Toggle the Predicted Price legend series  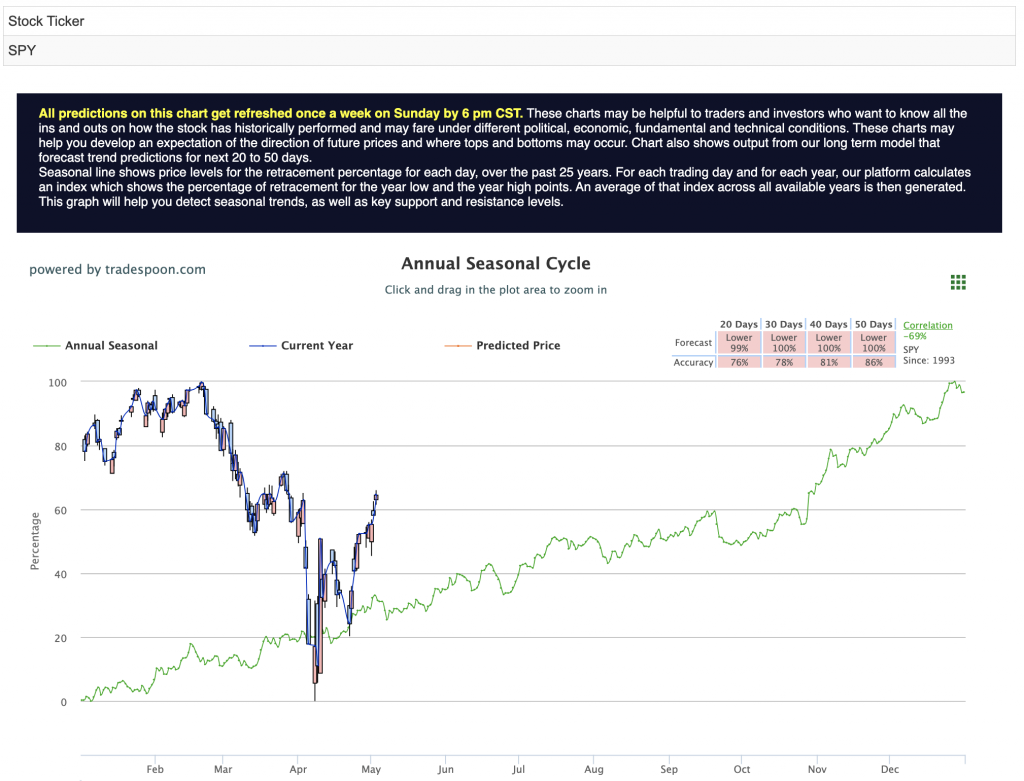click(x=518, y=345)
